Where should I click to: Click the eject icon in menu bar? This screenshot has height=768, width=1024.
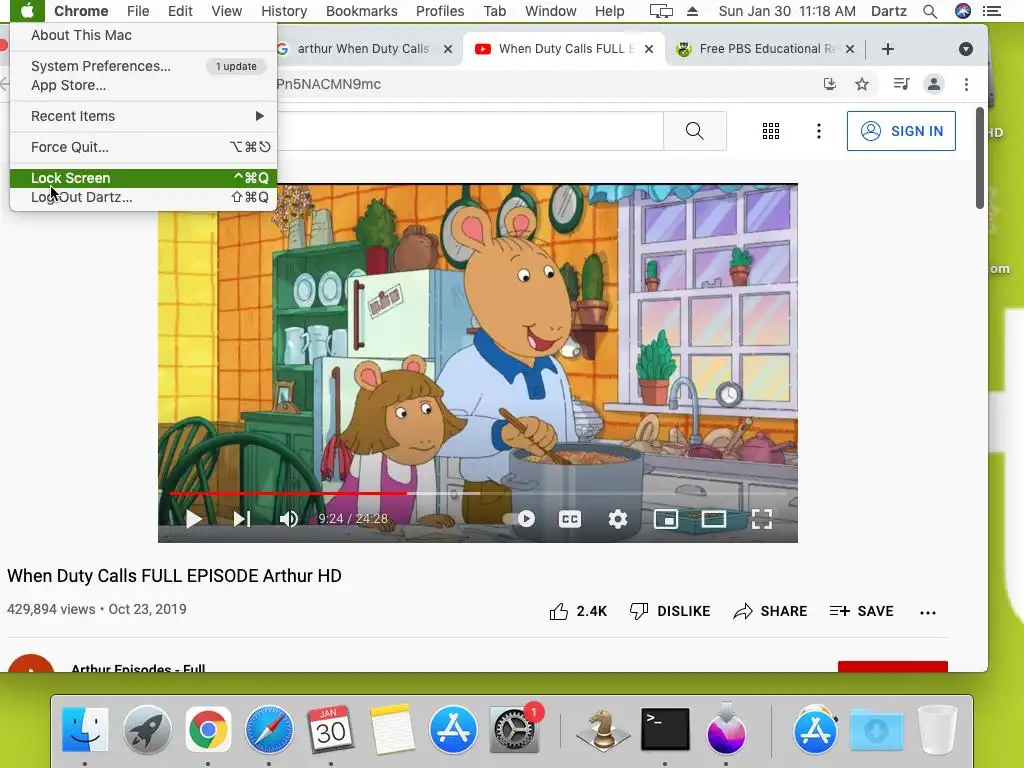coord(692,11)
